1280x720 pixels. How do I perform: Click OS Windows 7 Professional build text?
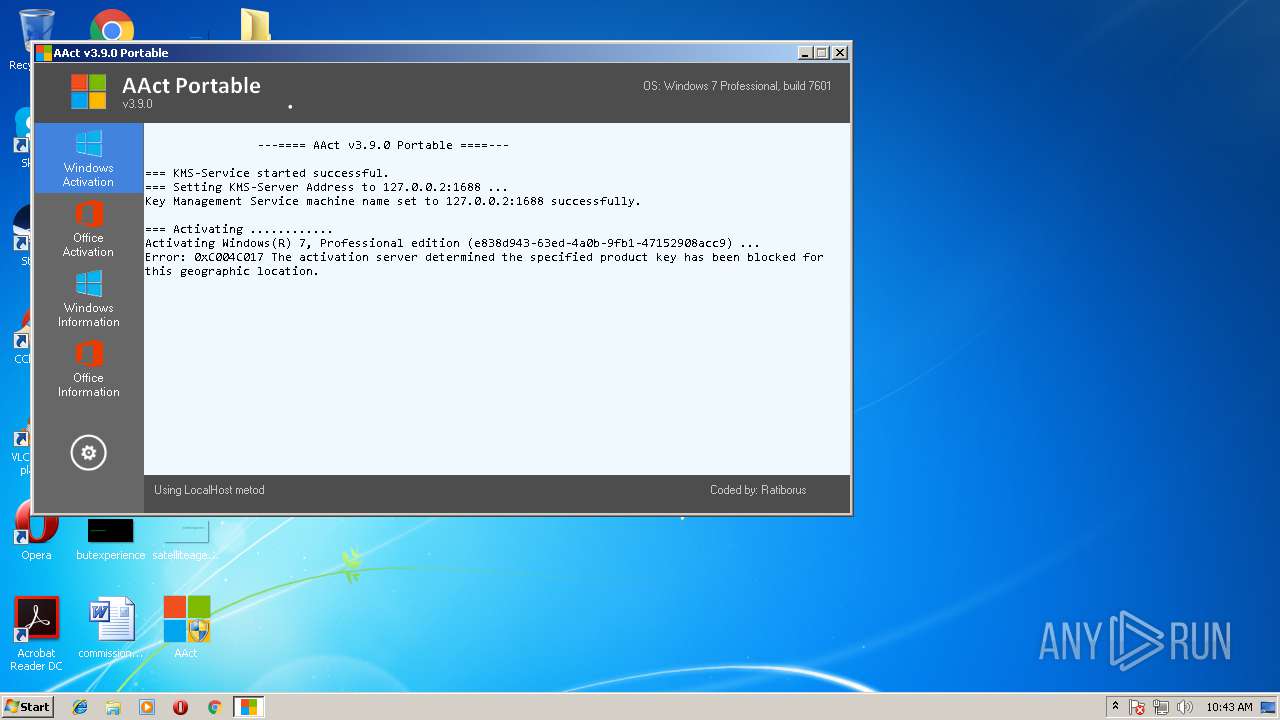click(x=737, y=86)
